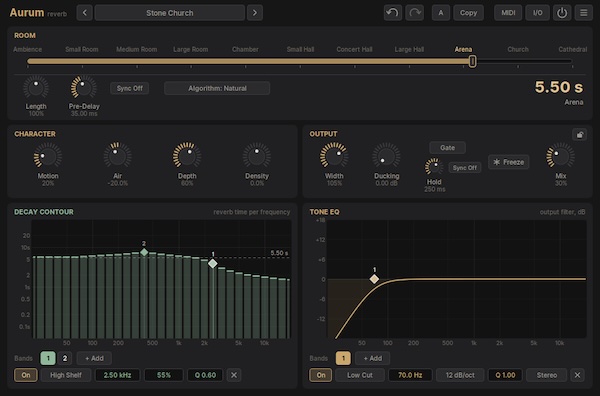Select the Medium Room type
Screen dimensions: 600x396
click(137, 49)
